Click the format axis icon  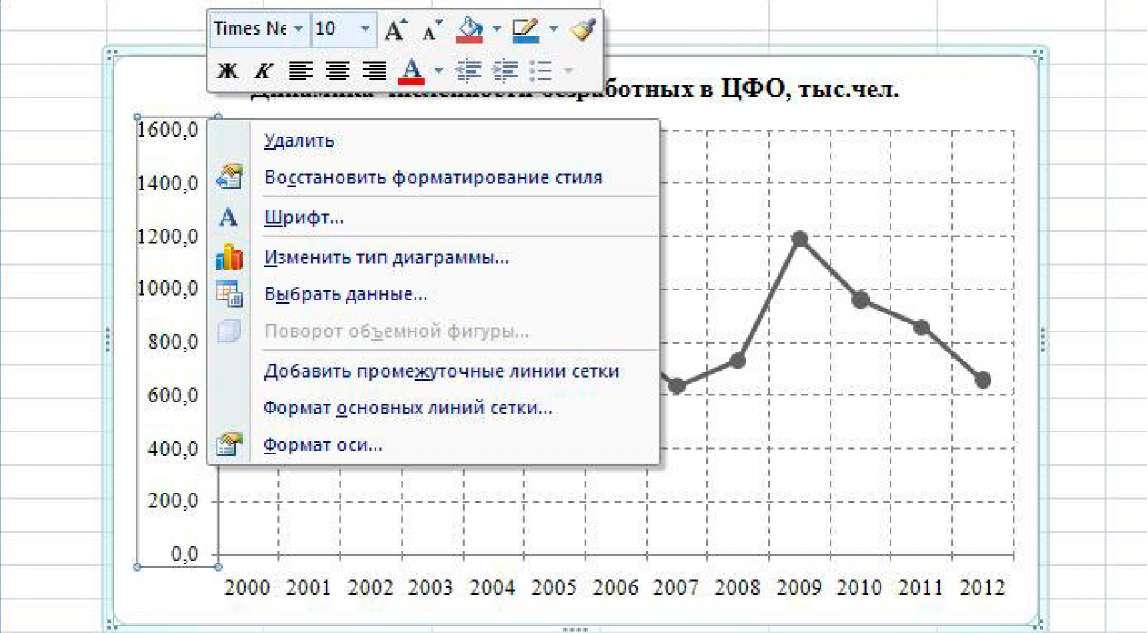point(229,444)
